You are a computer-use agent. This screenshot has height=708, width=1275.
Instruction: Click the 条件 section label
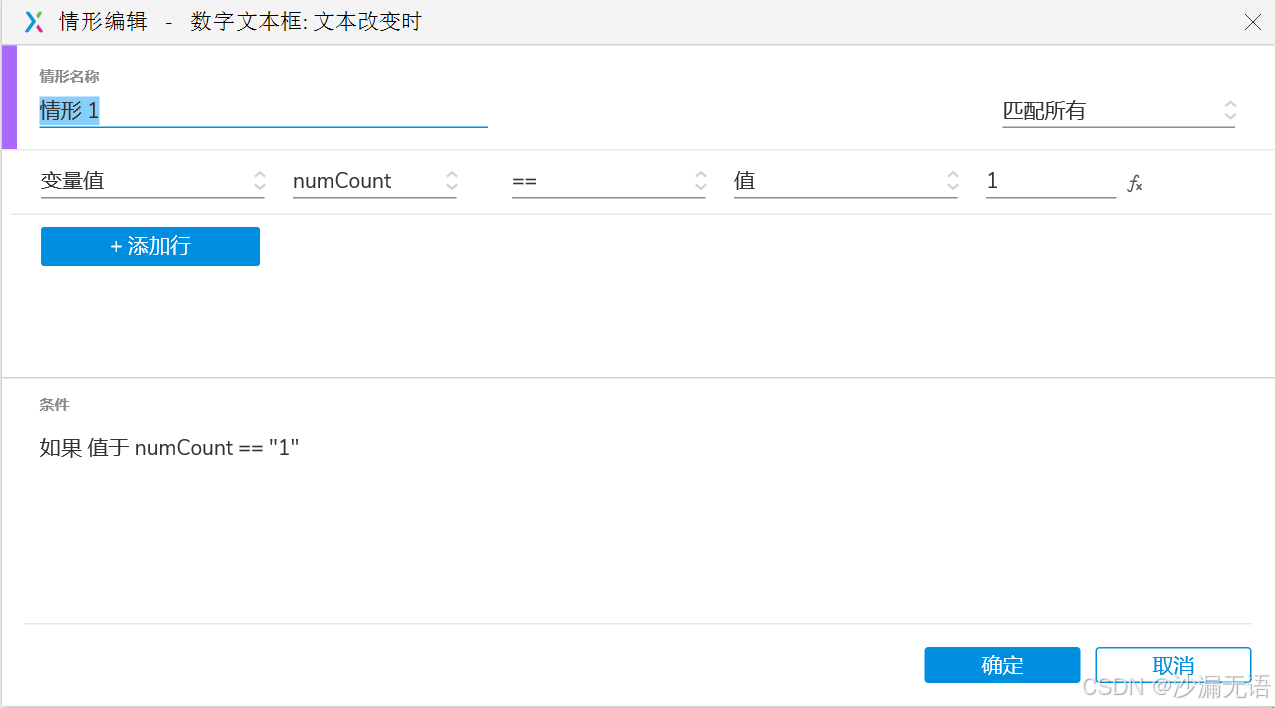tap(54, 405)
